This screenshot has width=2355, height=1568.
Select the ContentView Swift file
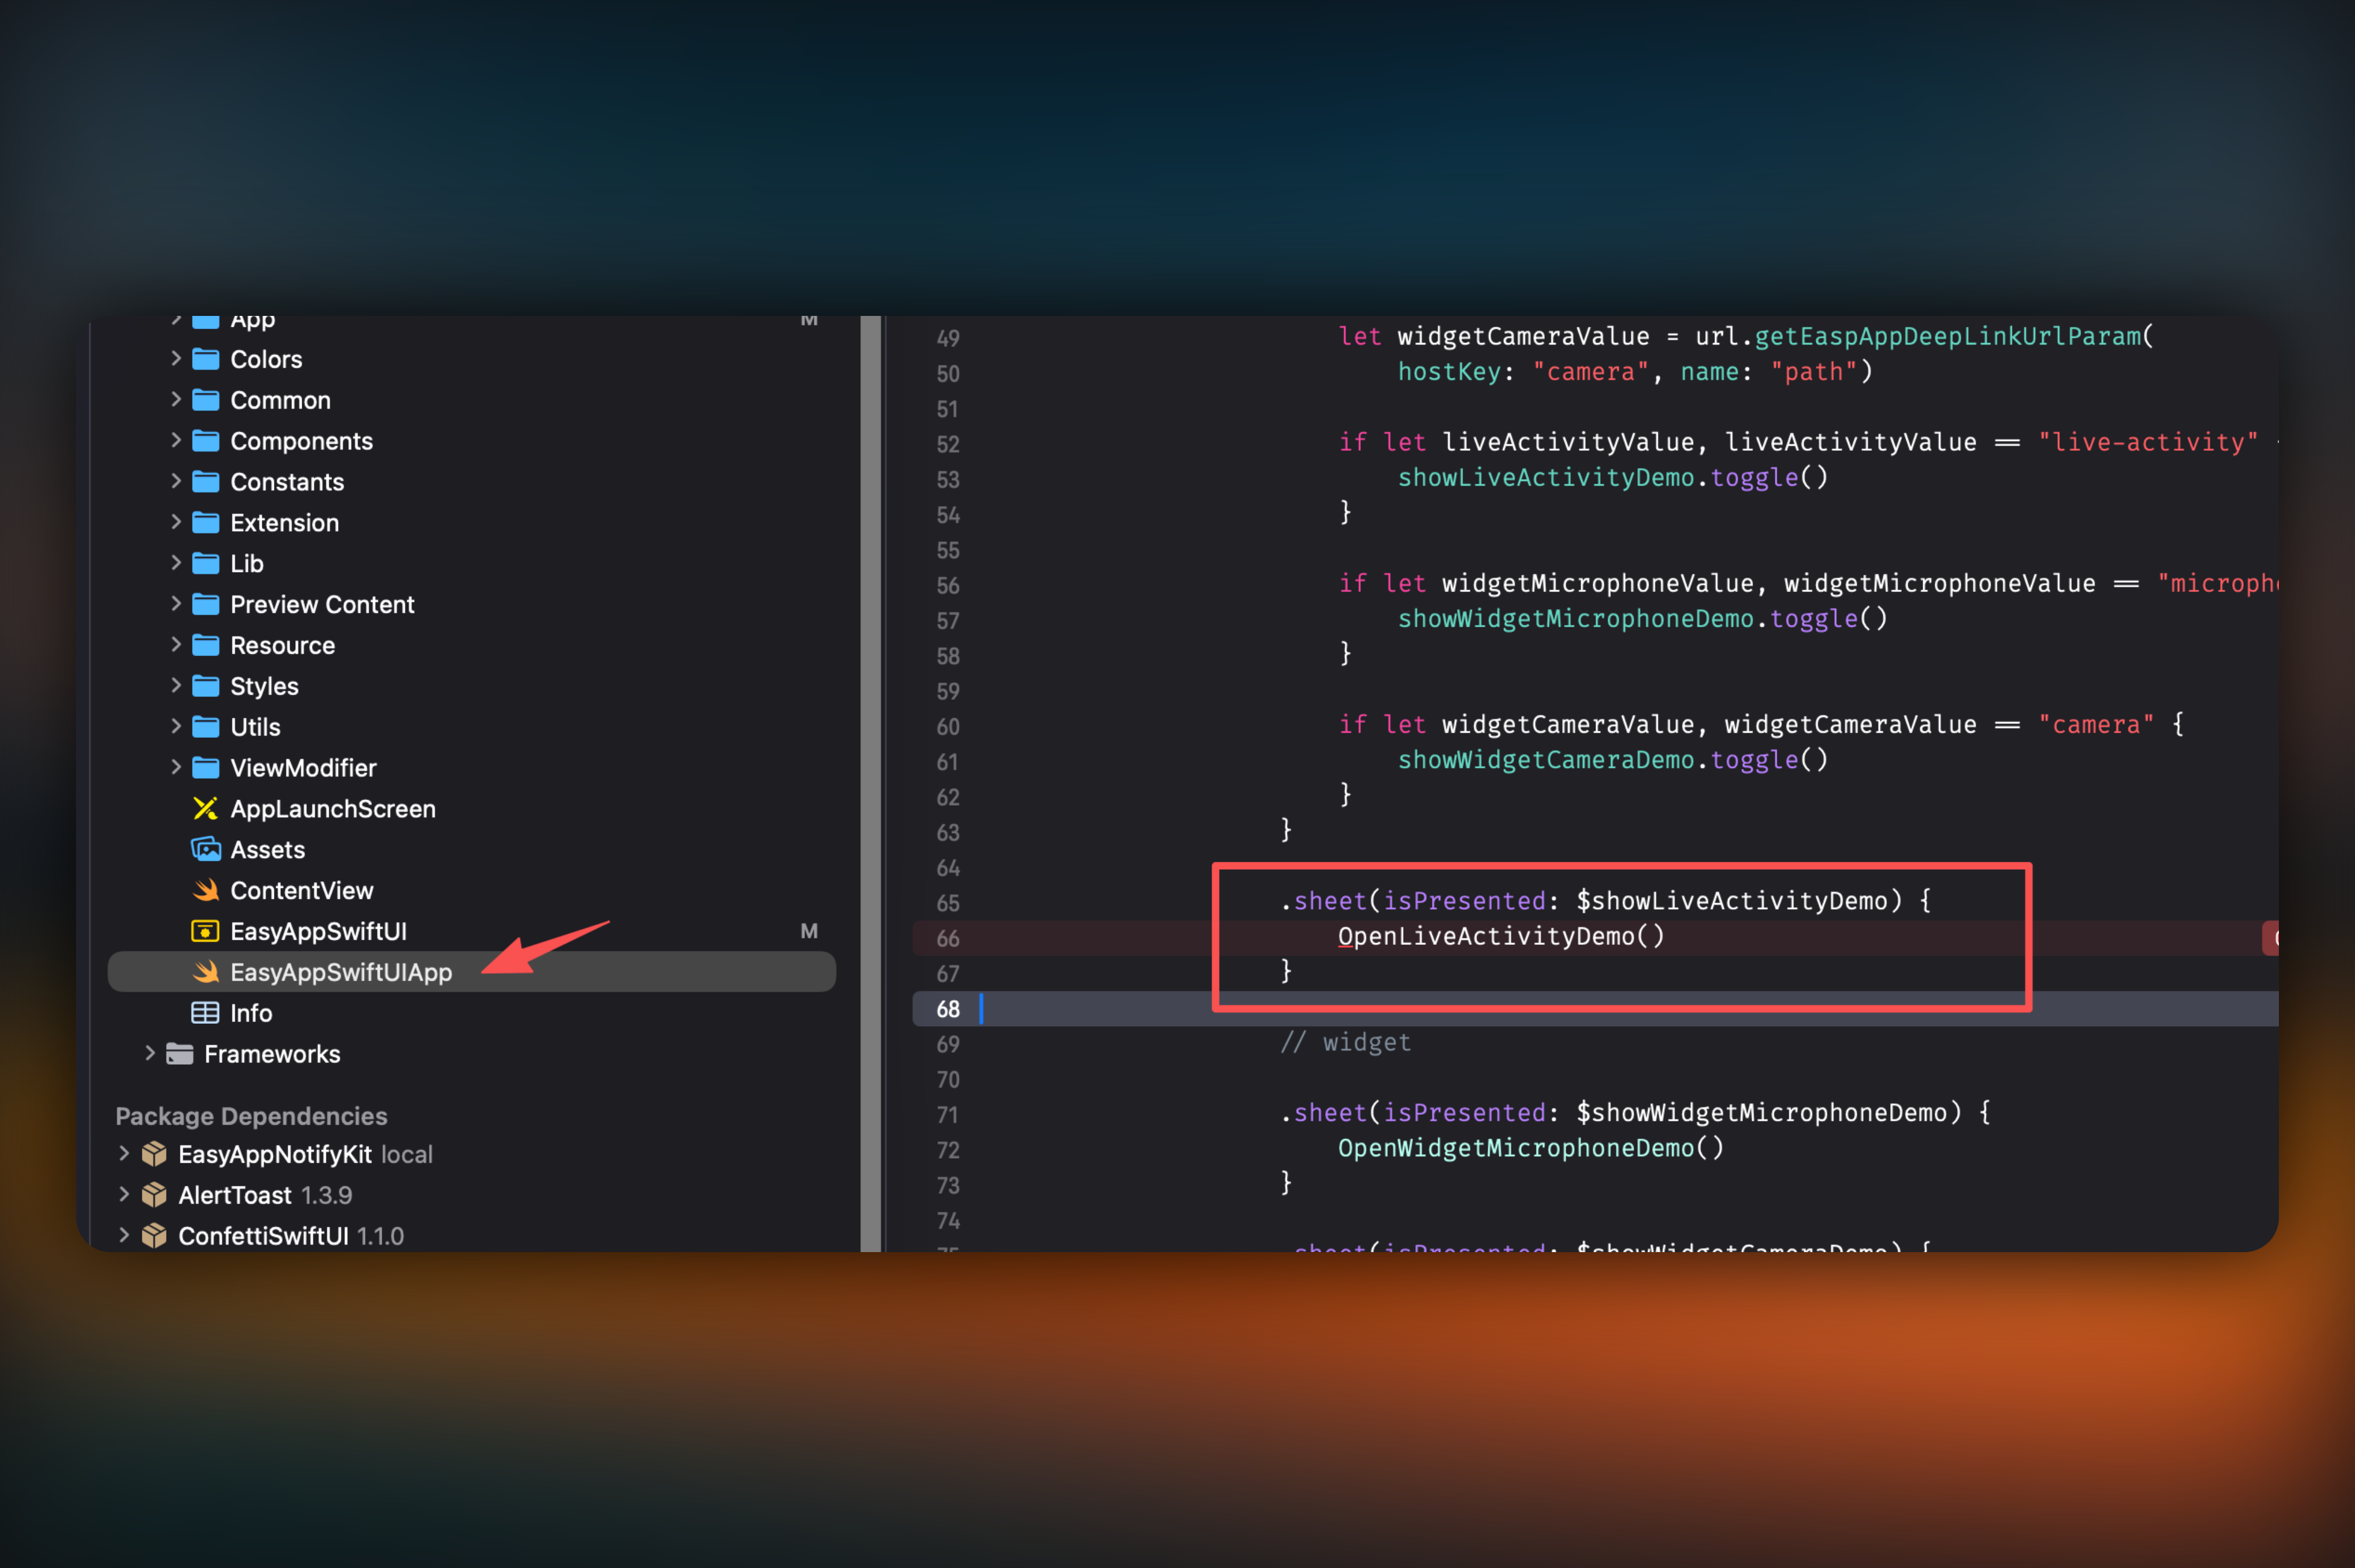pyautogui.click(x=302, y=890)
